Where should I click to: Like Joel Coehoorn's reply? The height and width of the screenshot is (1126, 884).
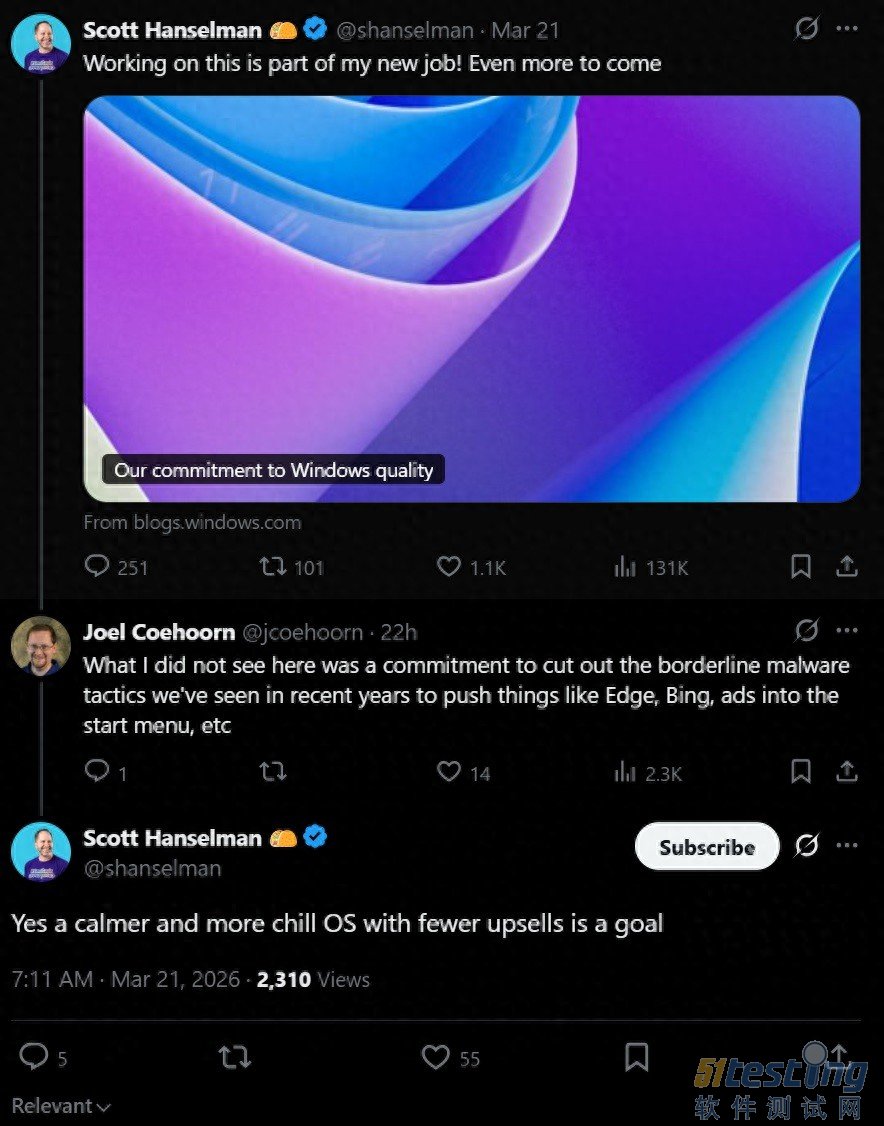(x=450, y=771)
